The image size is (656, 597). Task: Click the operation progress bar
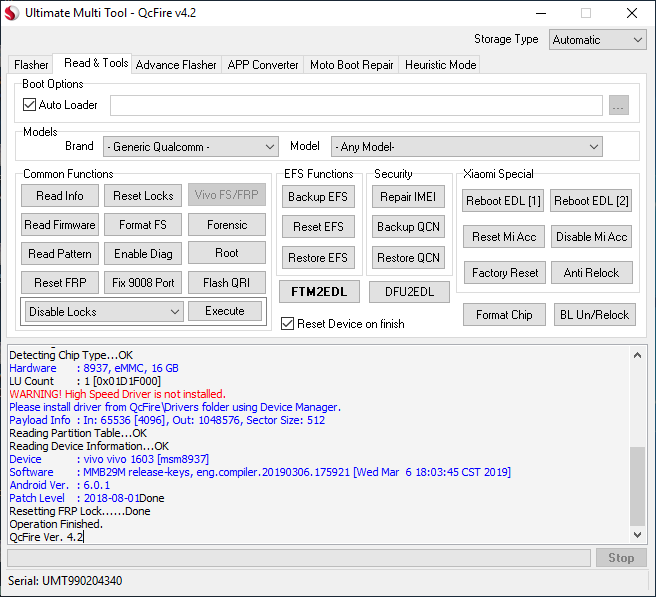tap(299, 558)
